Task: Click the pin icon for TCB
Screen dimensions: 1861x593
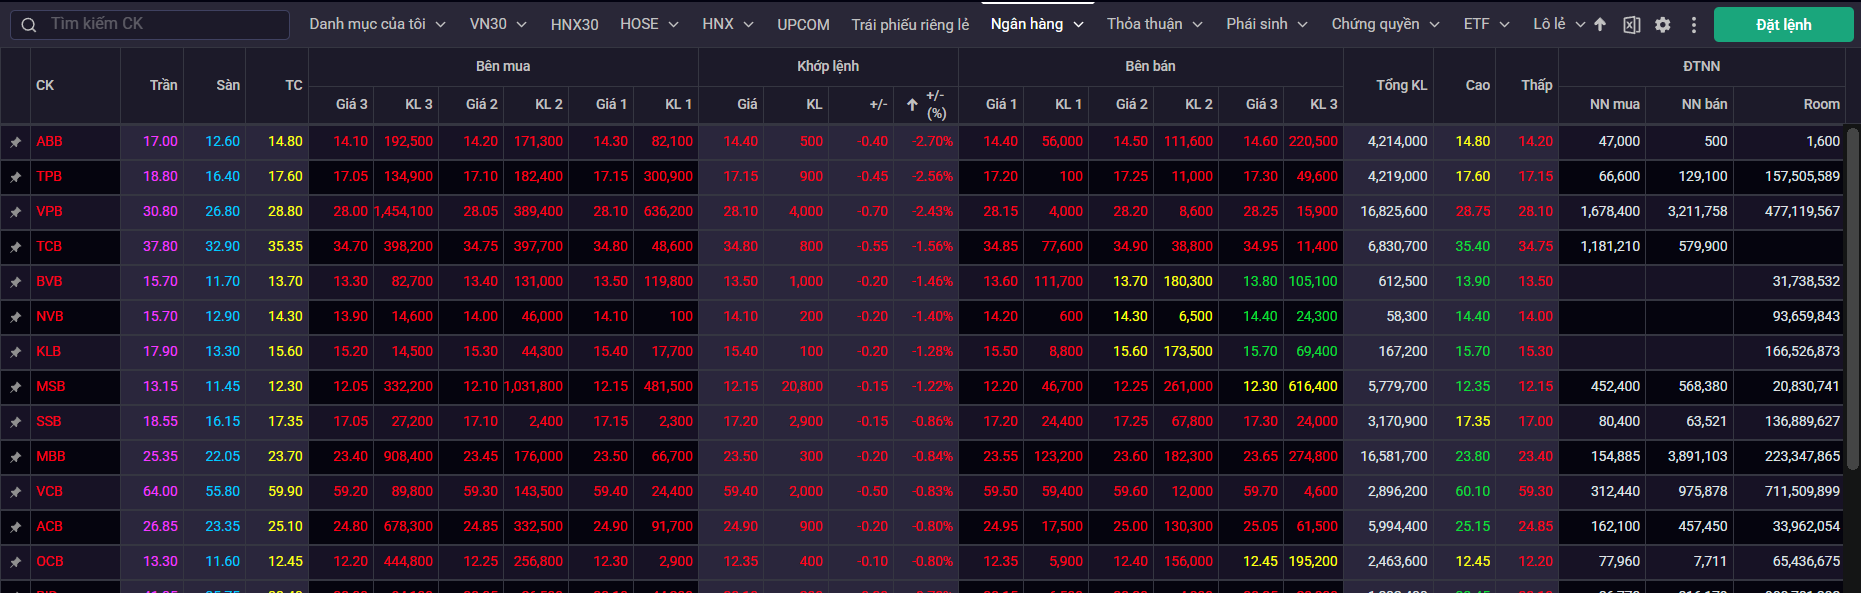Action: coord(15,247)
